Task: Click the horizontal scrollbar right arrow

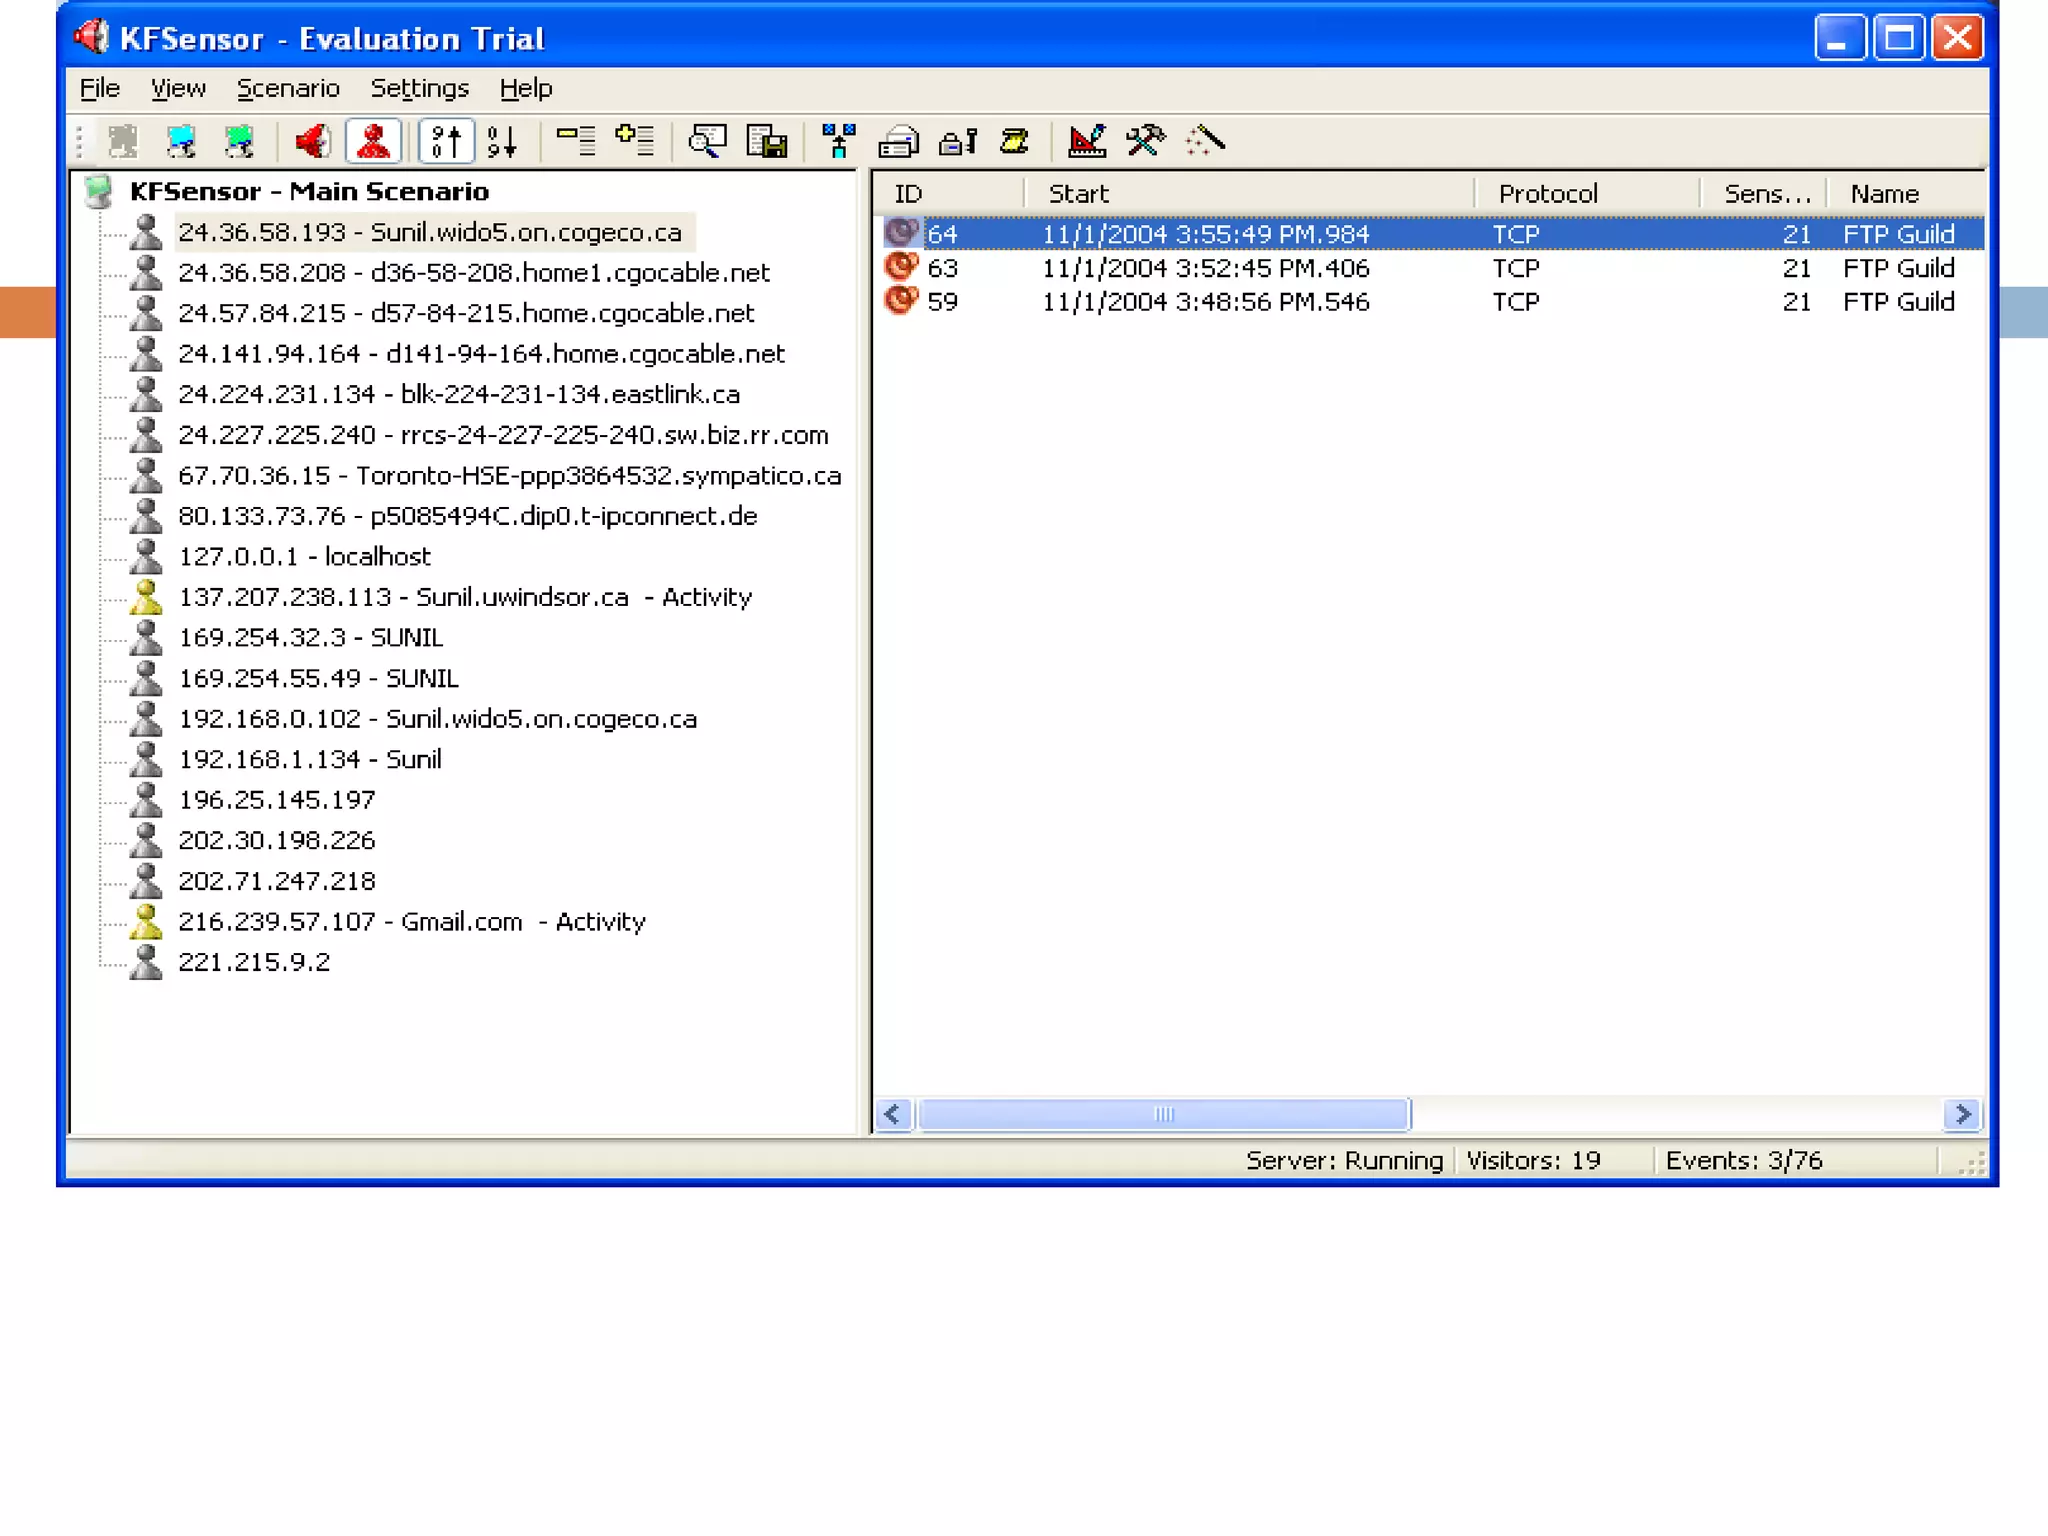Action: [x=1962, y=1114]
